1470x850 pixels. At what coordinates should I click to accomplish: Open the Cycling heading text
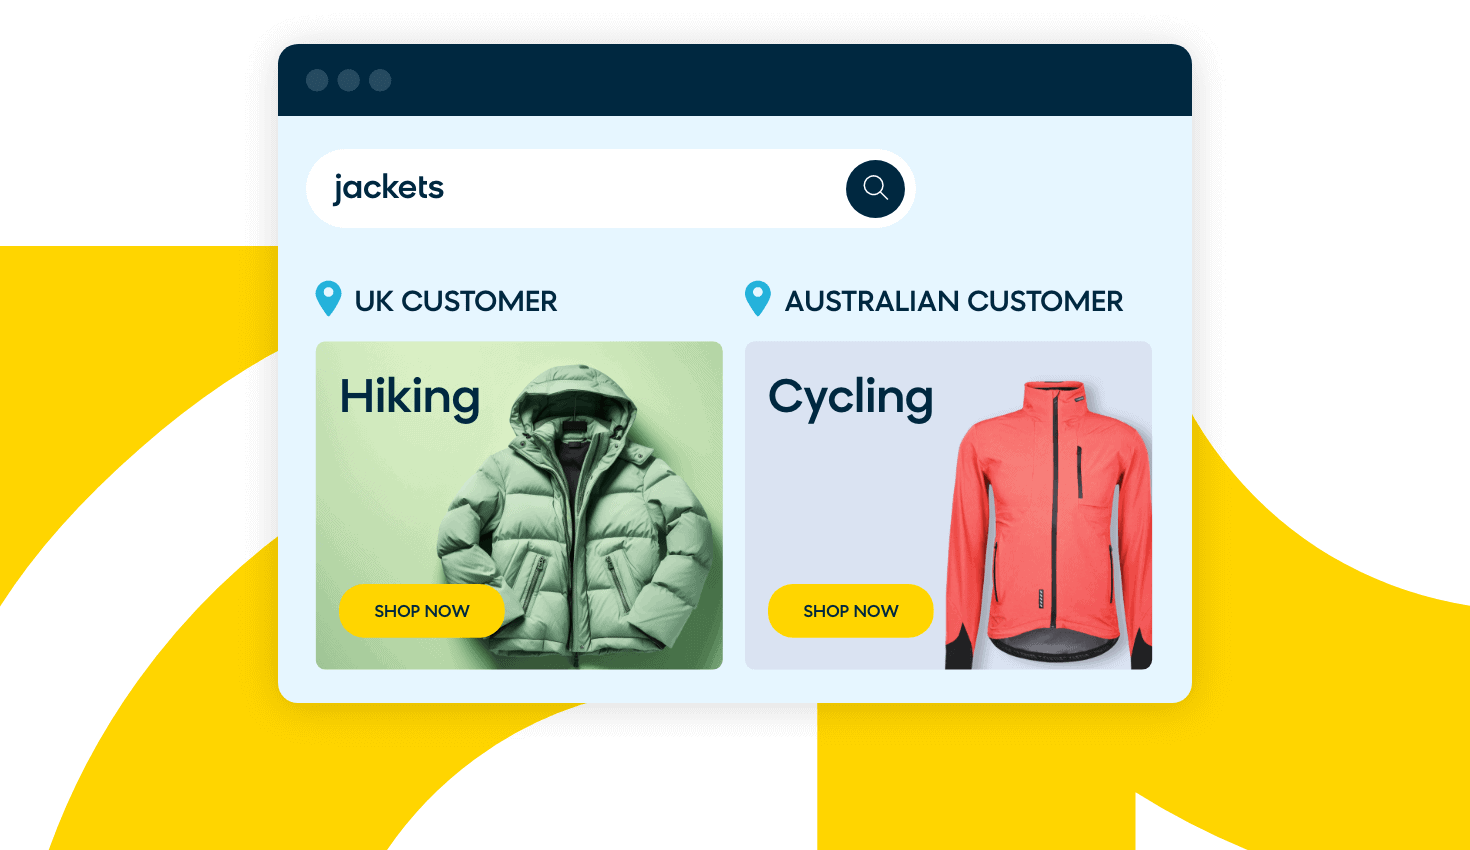[851, 398]
